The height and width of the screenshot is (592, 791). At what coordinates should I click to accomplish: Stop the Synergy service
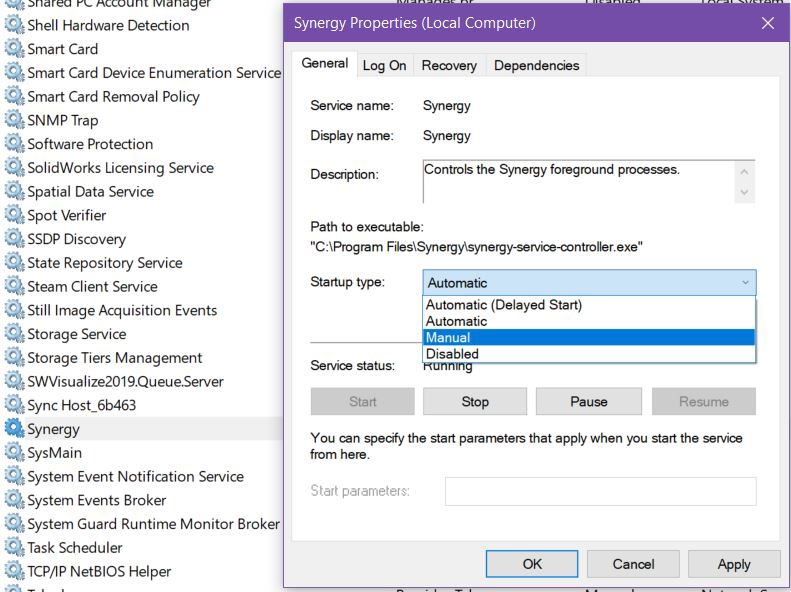pos(475,401)
